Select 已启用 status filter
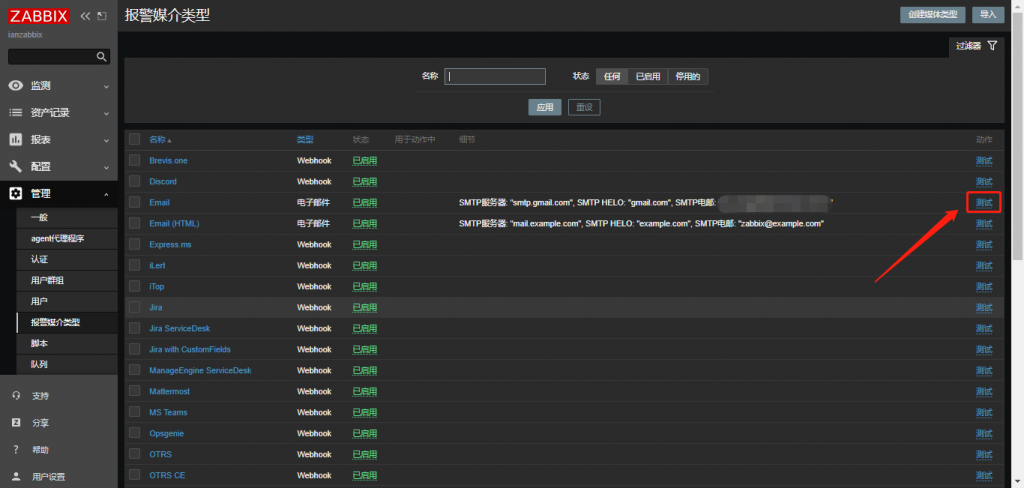 point(648,76)
